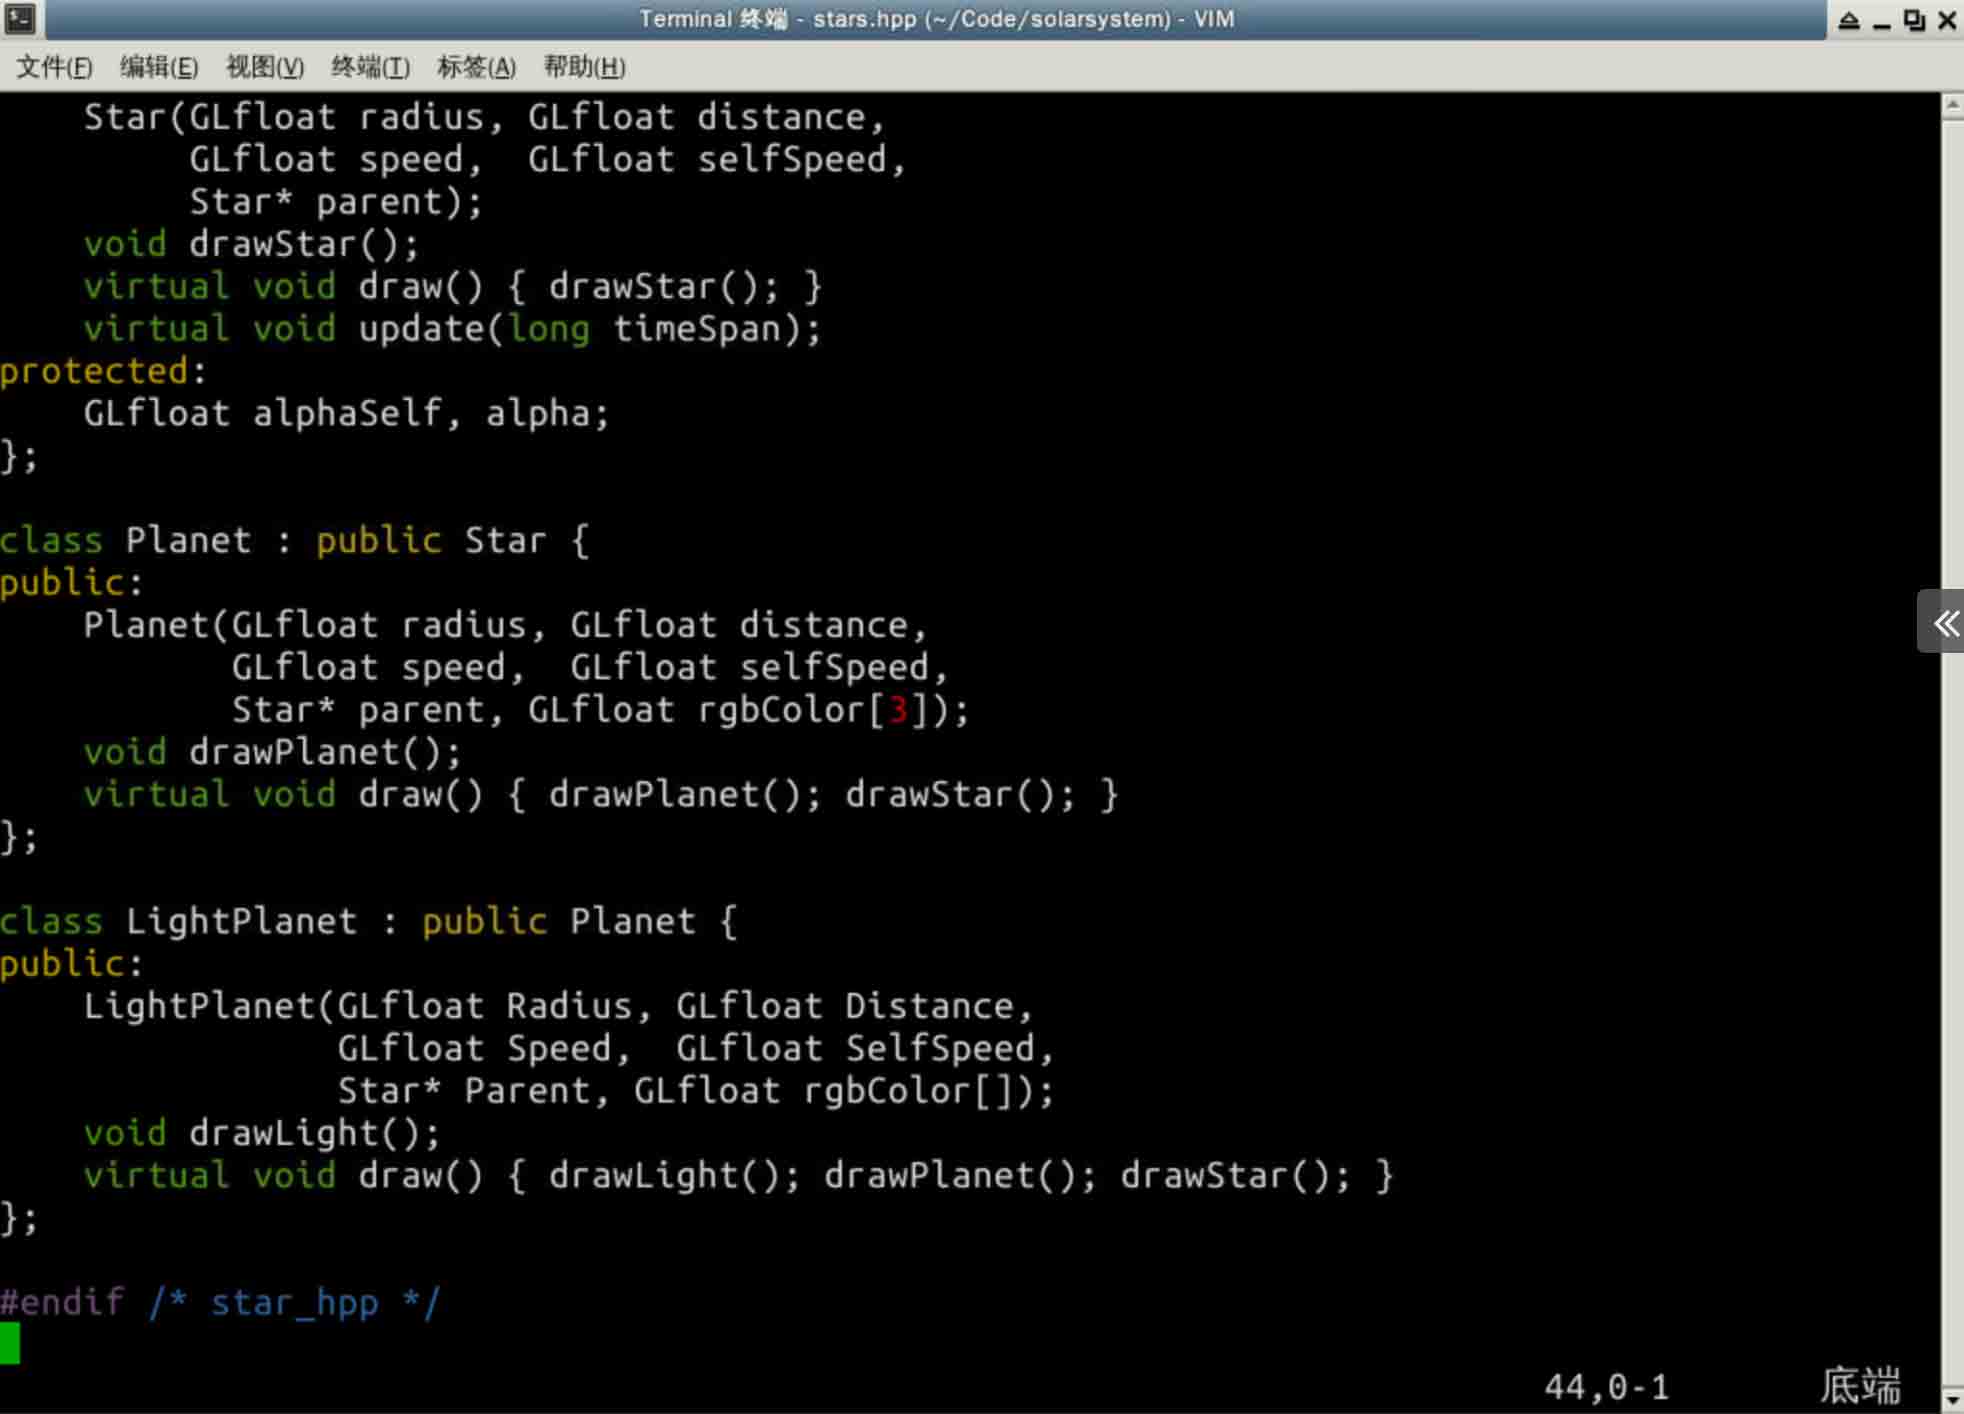
Task: Click the terminal icon in title bar
Action: click(x=20, y=19)
